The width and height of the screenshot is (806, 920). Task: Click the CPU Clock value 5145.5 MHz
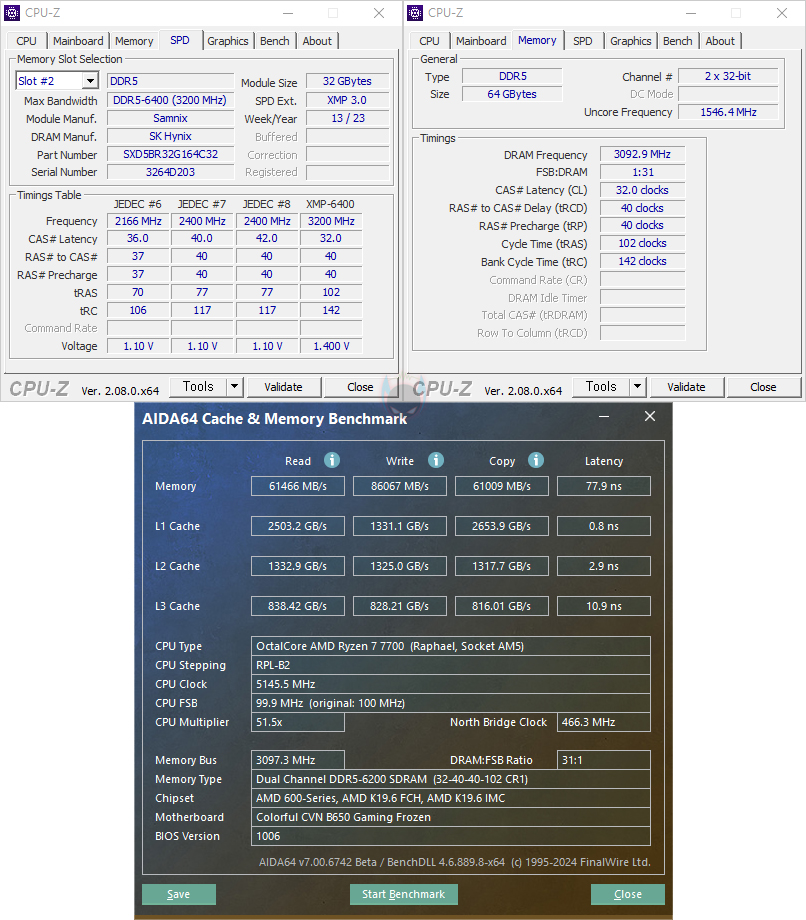click(x=451, y=684)
